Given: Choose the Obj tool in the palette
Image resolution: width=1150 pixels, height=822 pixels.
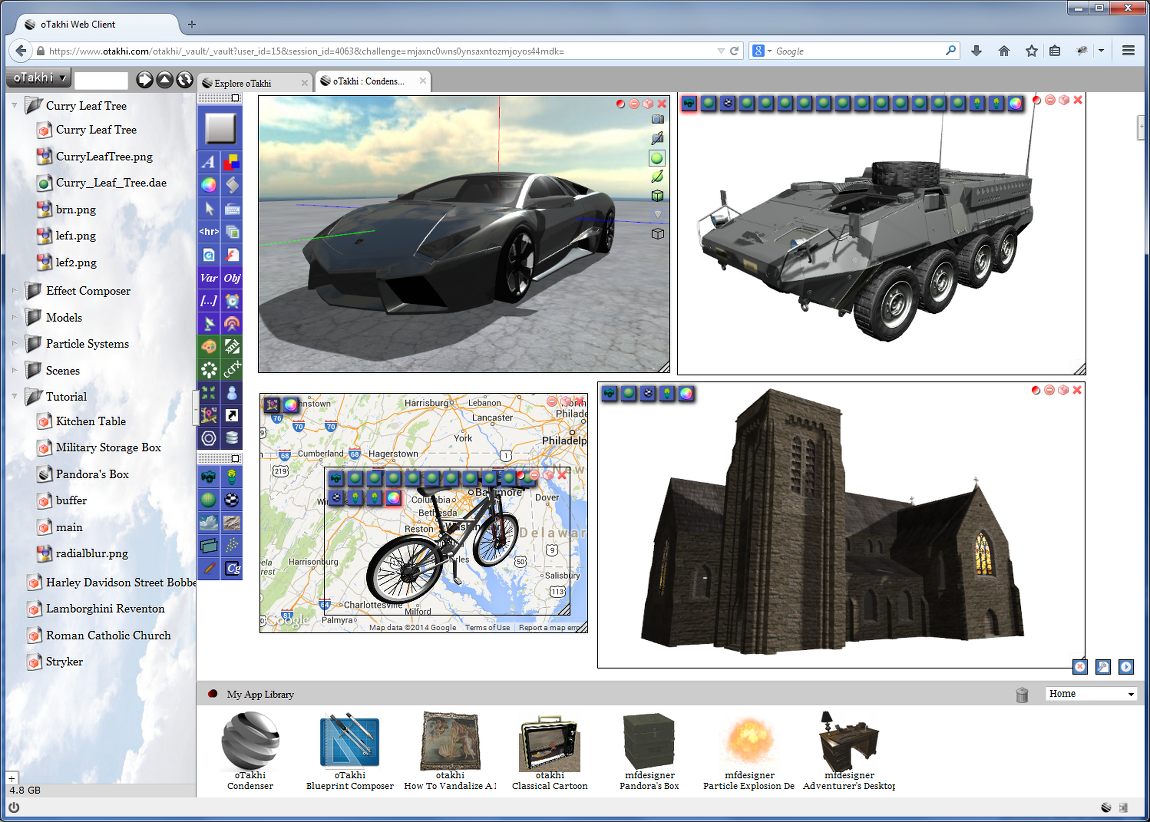Looking at the screenshot, I should pyautogui.click(x=232, y=278).
